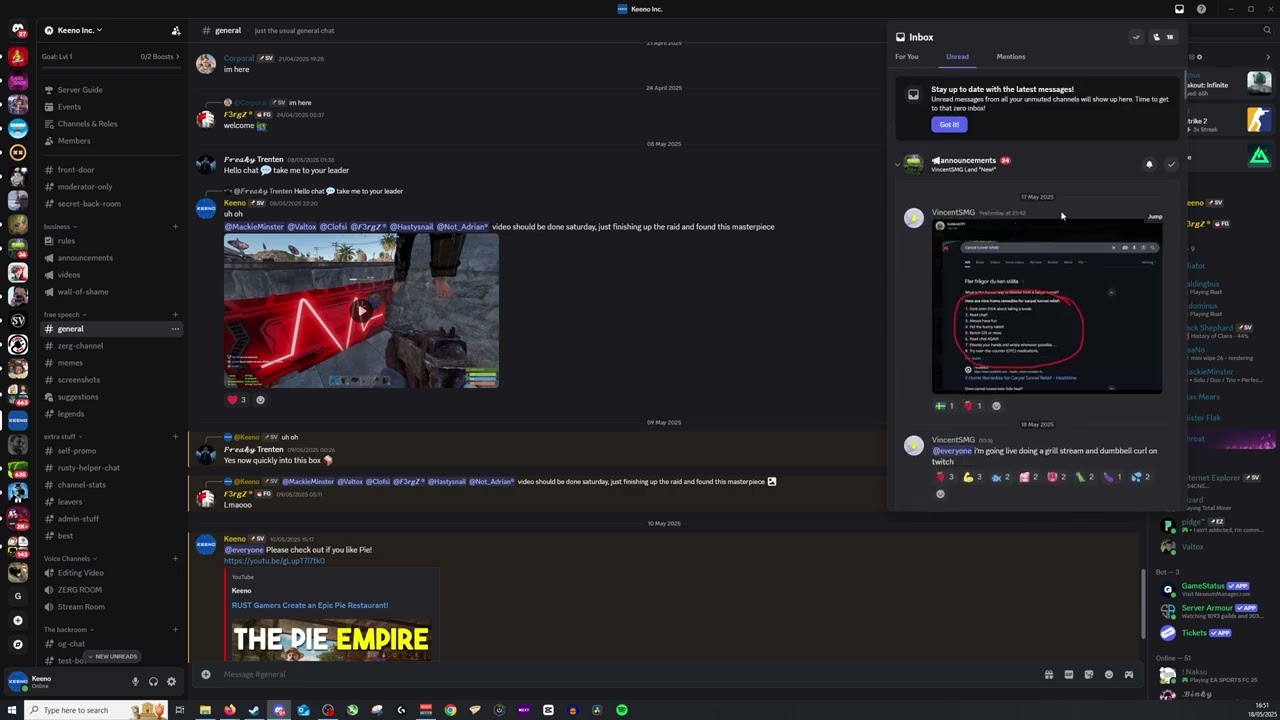The width and height of the screenshot is (1280, 720).
Task: Click the Inbox icon in title bar
Action: pyautogui.click(x=1179, y=9)
